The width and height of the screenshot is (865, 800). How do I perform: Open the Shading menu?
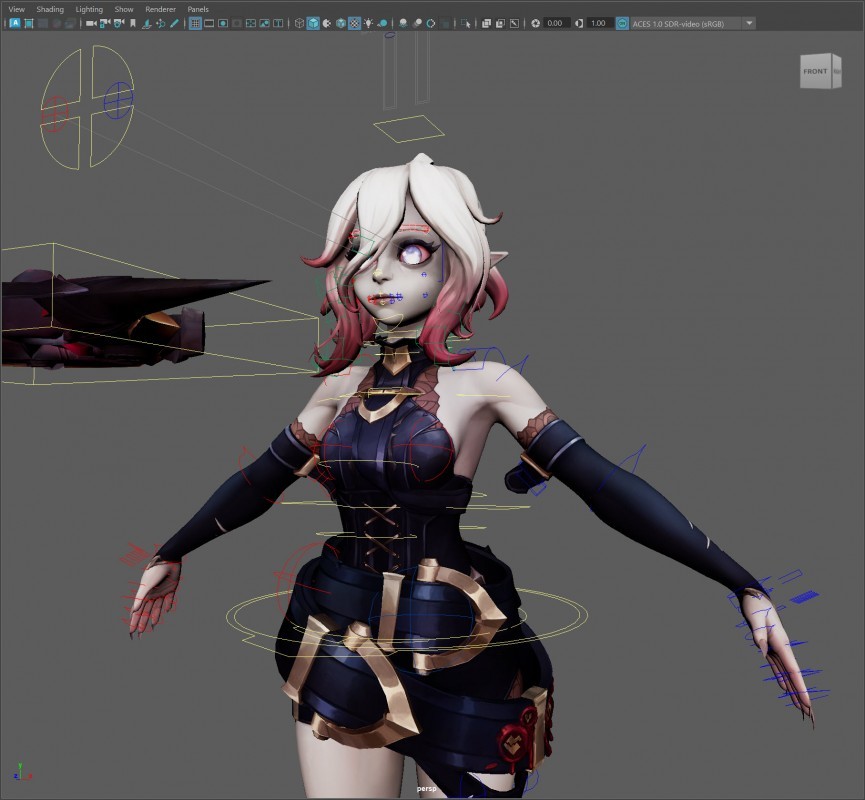pyautogui.click(x=50, y=9)
